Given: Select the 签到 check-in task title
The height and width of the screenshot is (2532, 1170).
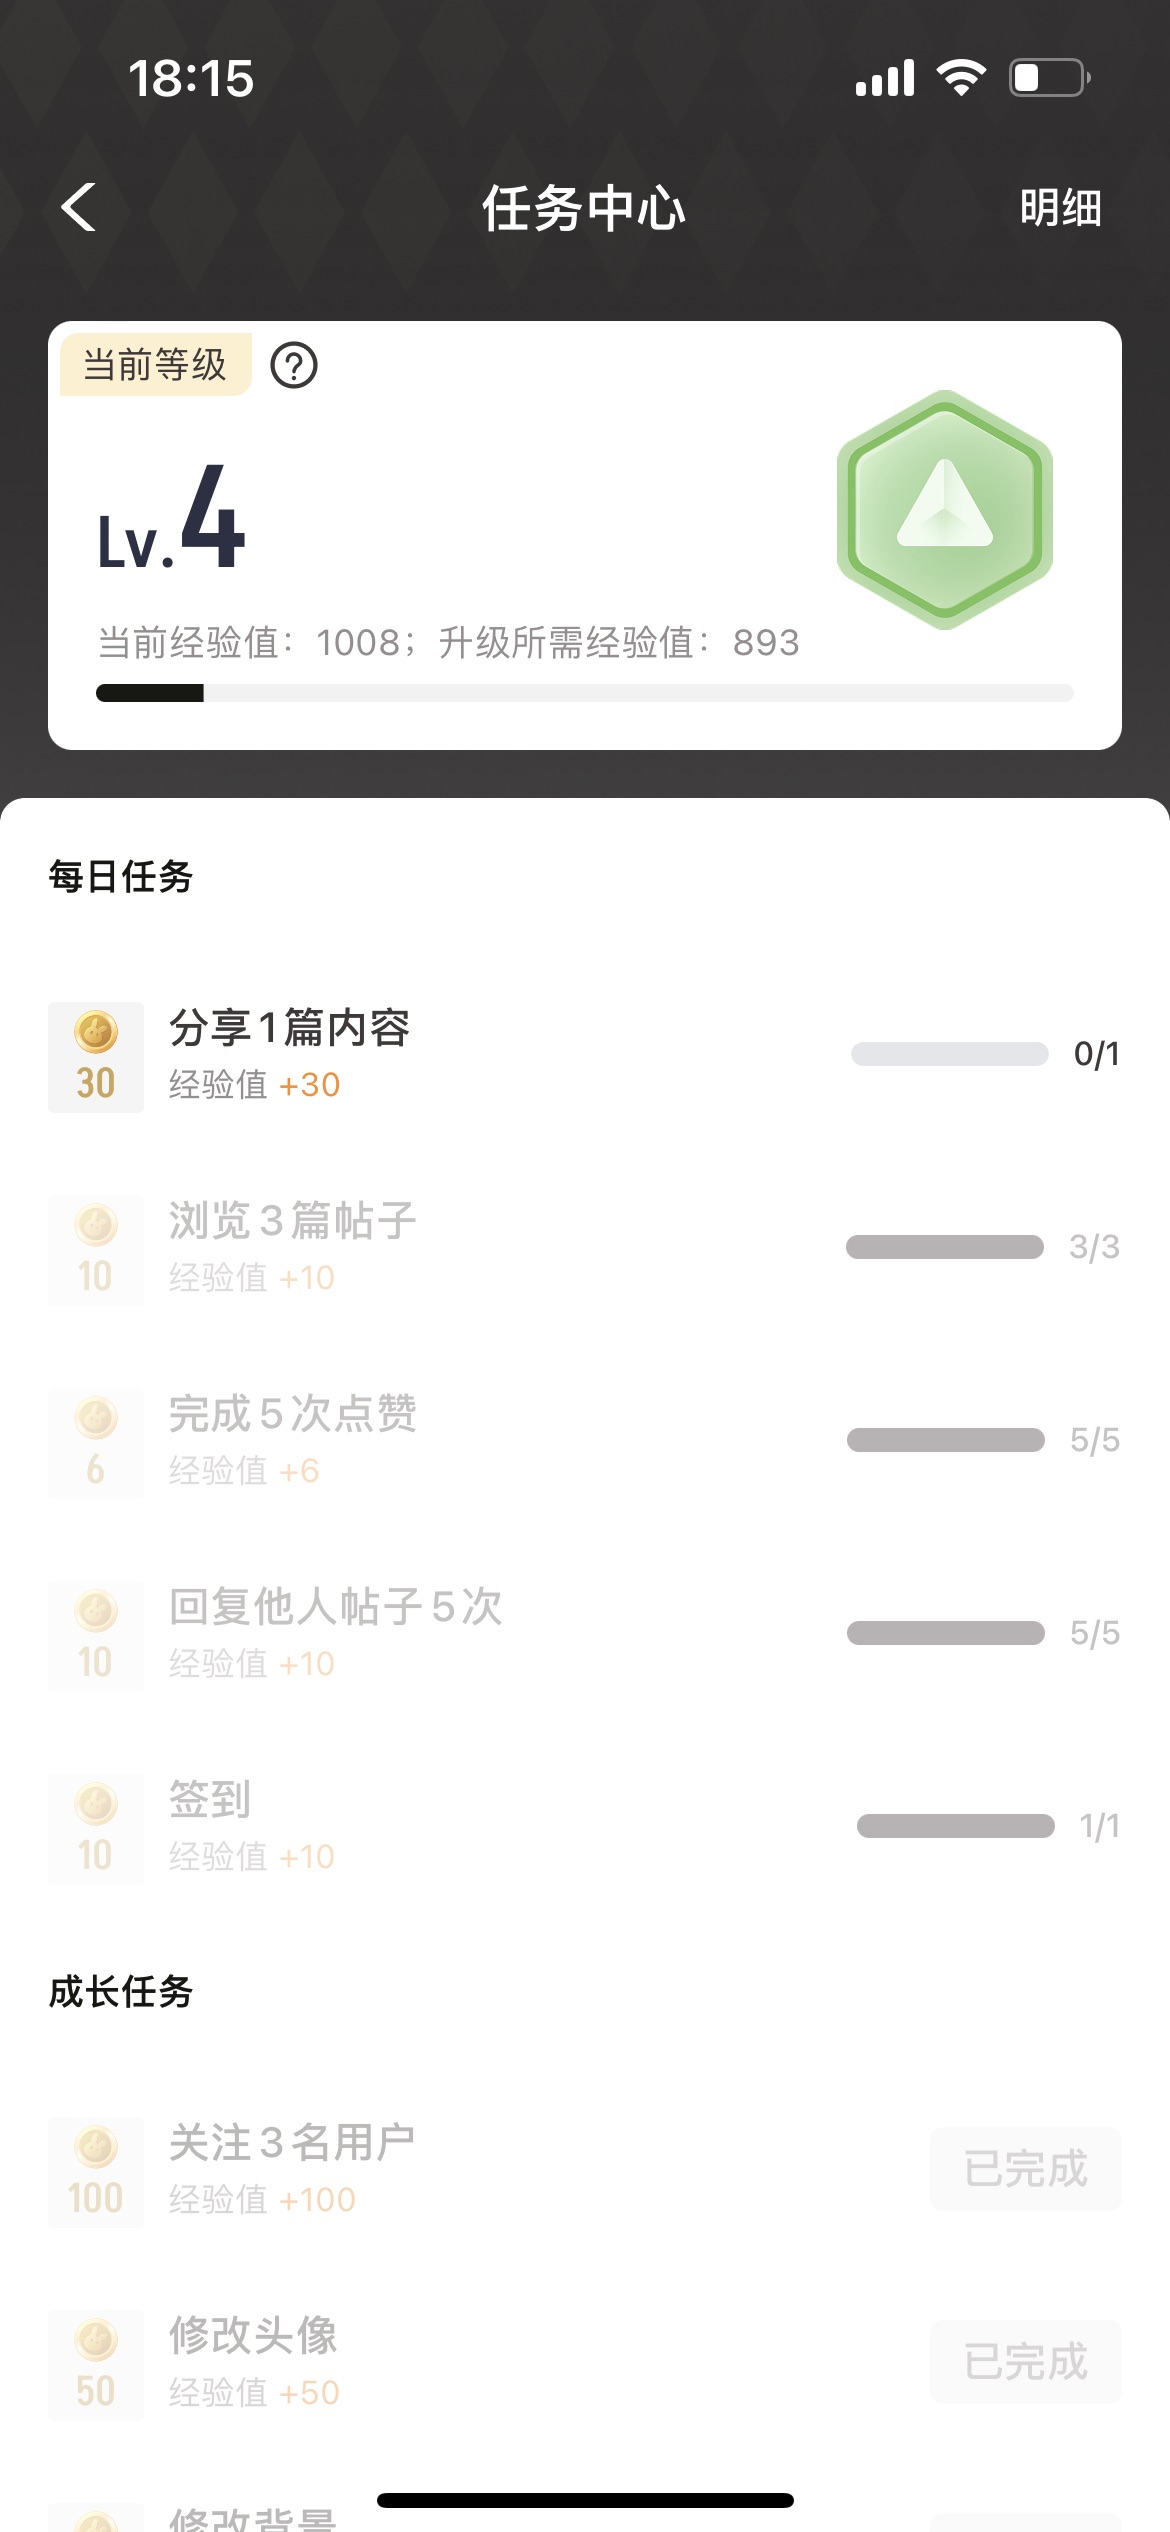Looking at the screenshot, I should tap(210, 1800).
